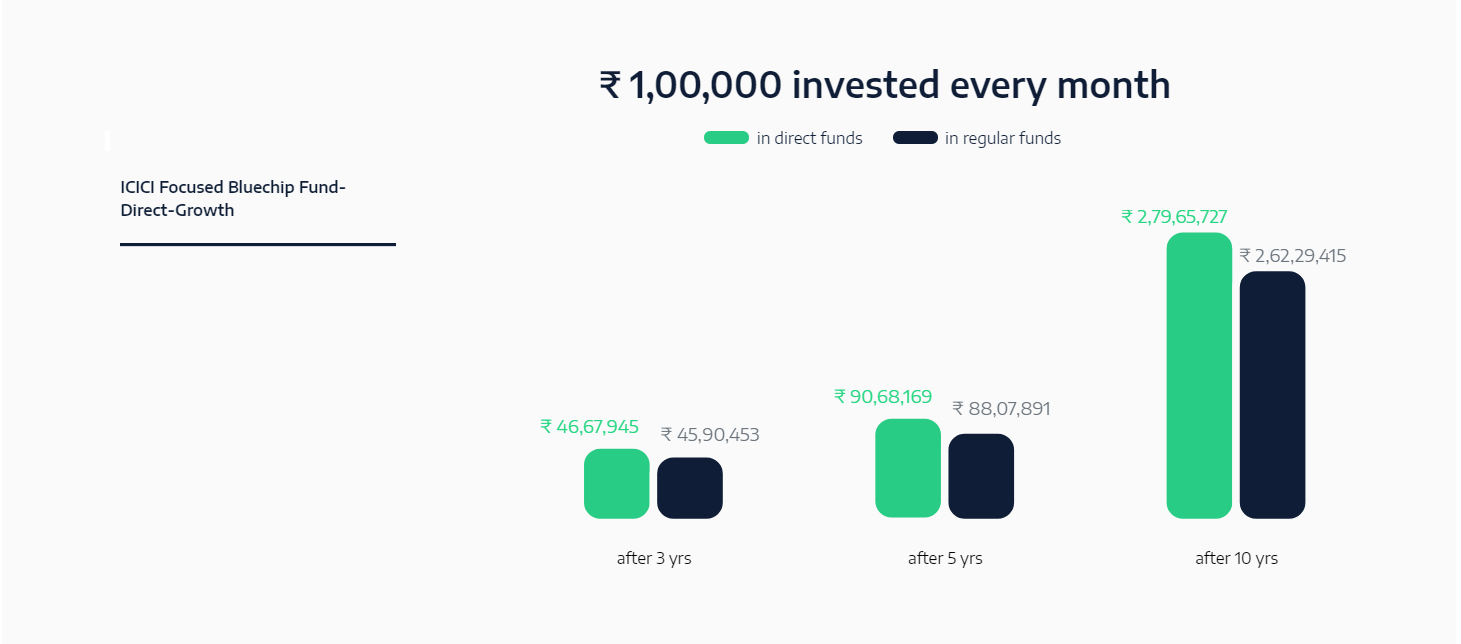
Task: Click the tall green 10 years bar
Action: [1199, 376]
